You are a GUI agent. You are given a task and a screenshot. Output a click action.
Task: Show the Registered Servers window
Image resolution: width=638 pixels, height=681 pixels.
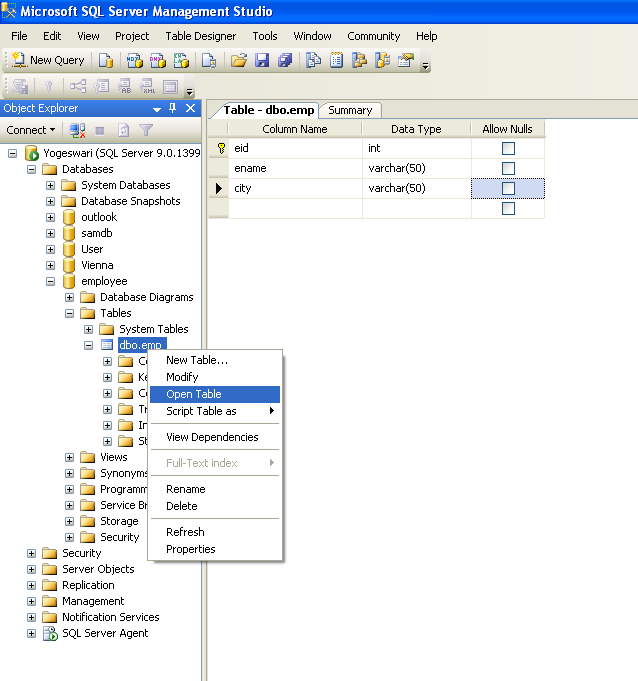[313, 60]
